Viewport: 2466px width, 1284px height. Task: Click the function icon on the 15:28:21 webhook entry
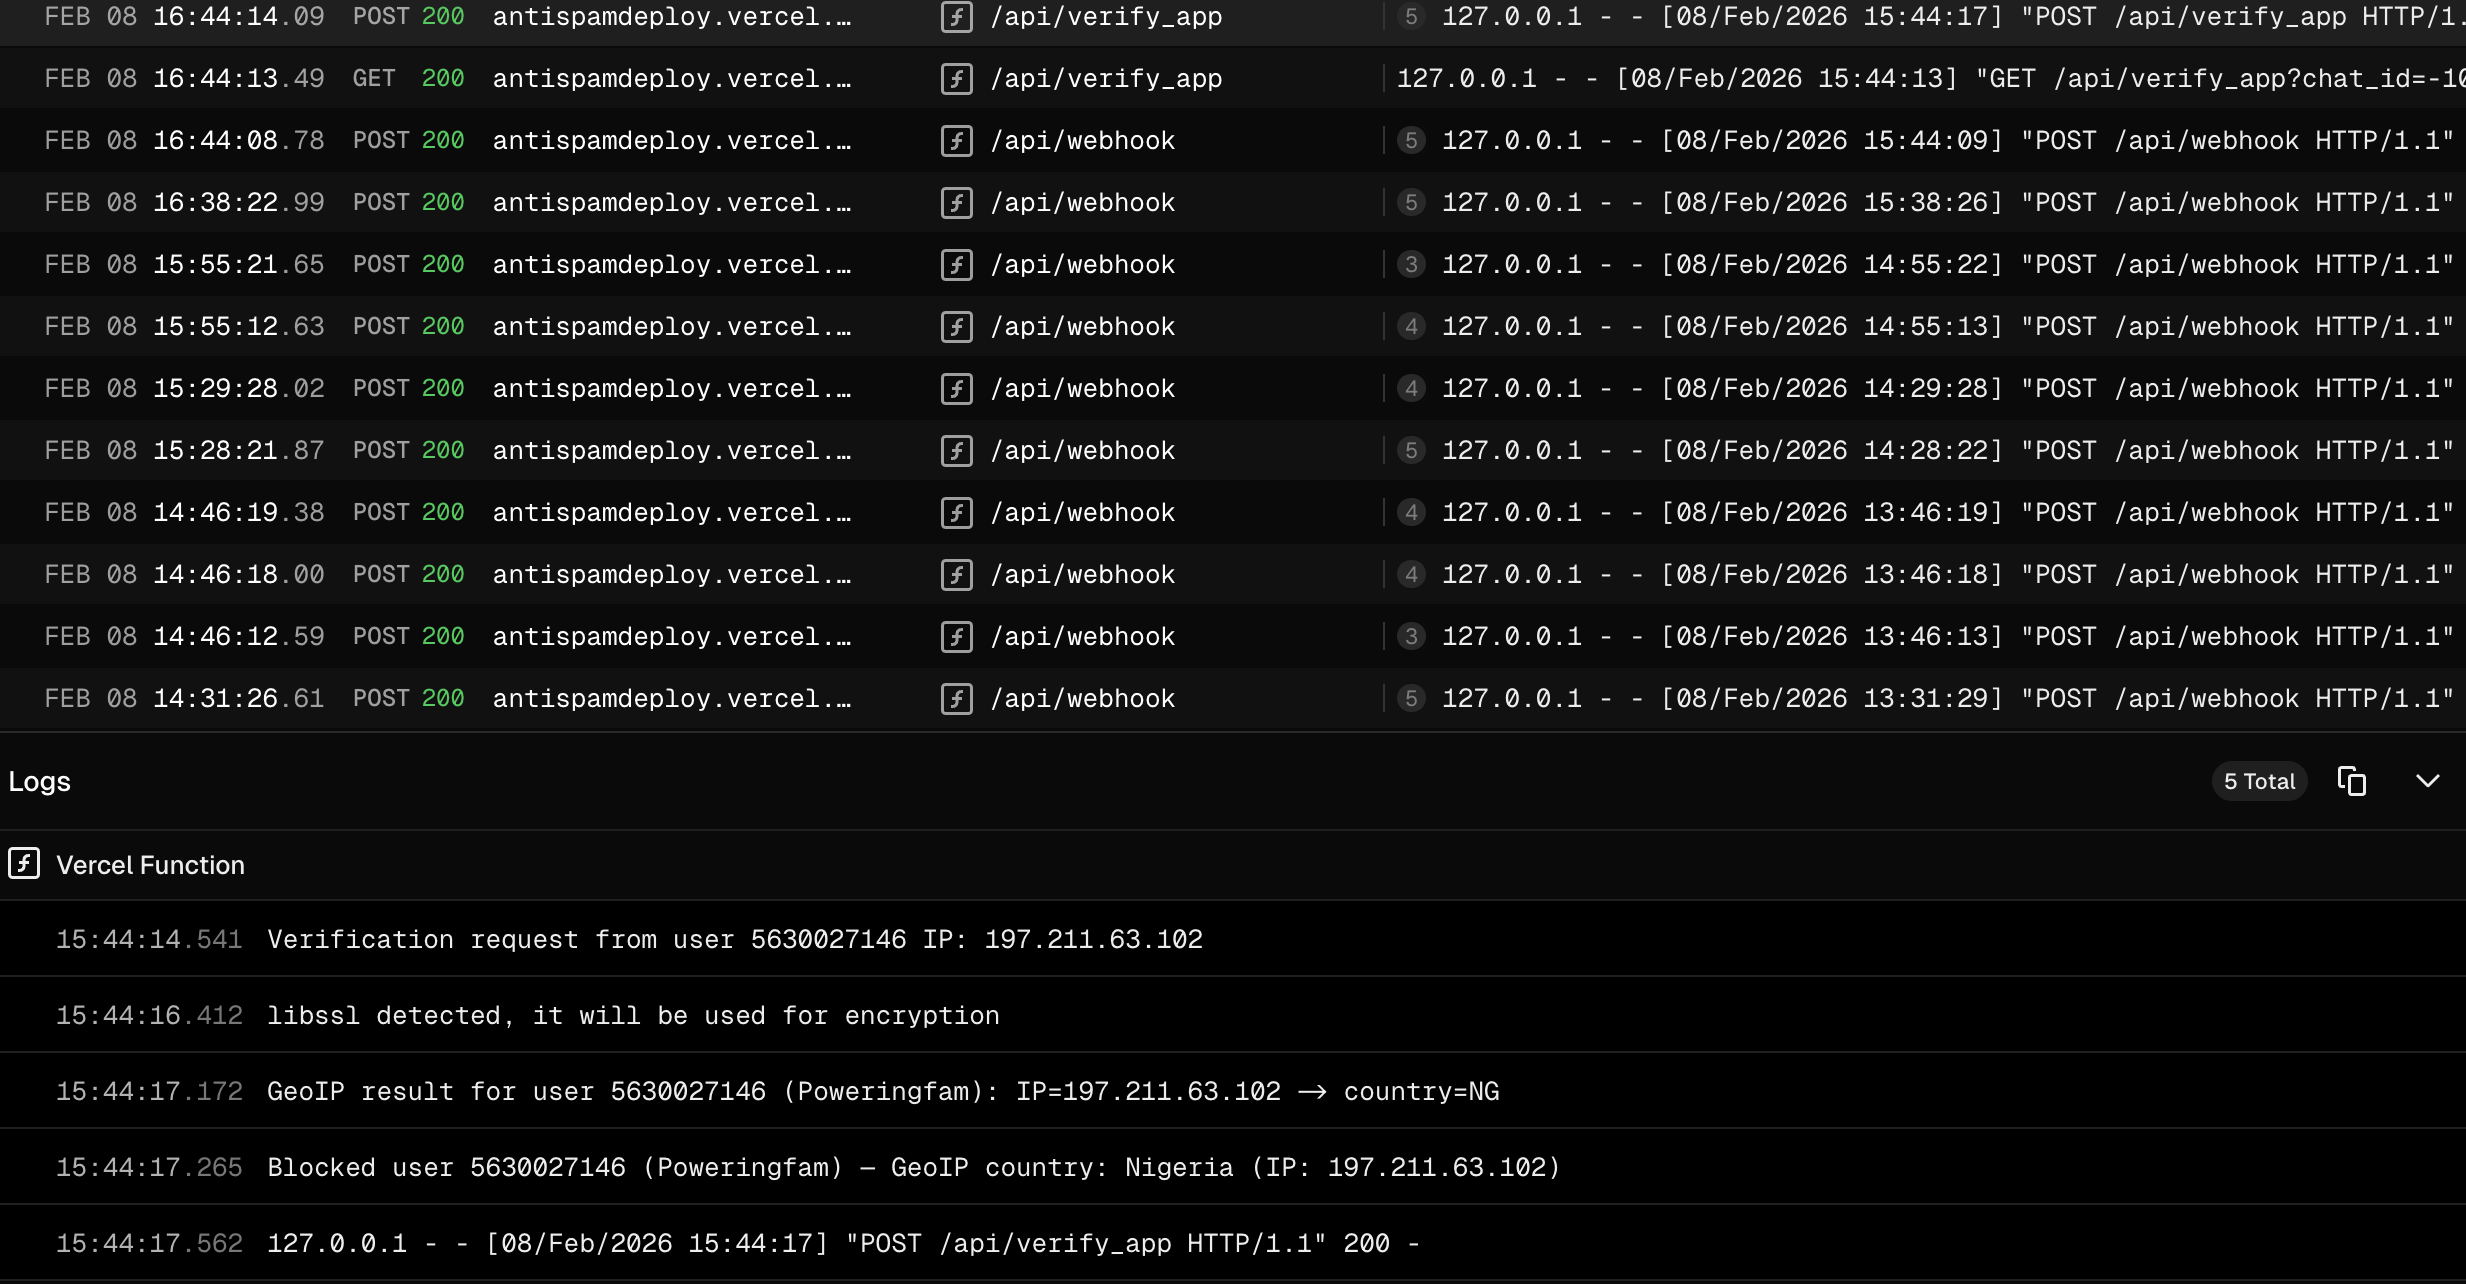coord(957,450)
